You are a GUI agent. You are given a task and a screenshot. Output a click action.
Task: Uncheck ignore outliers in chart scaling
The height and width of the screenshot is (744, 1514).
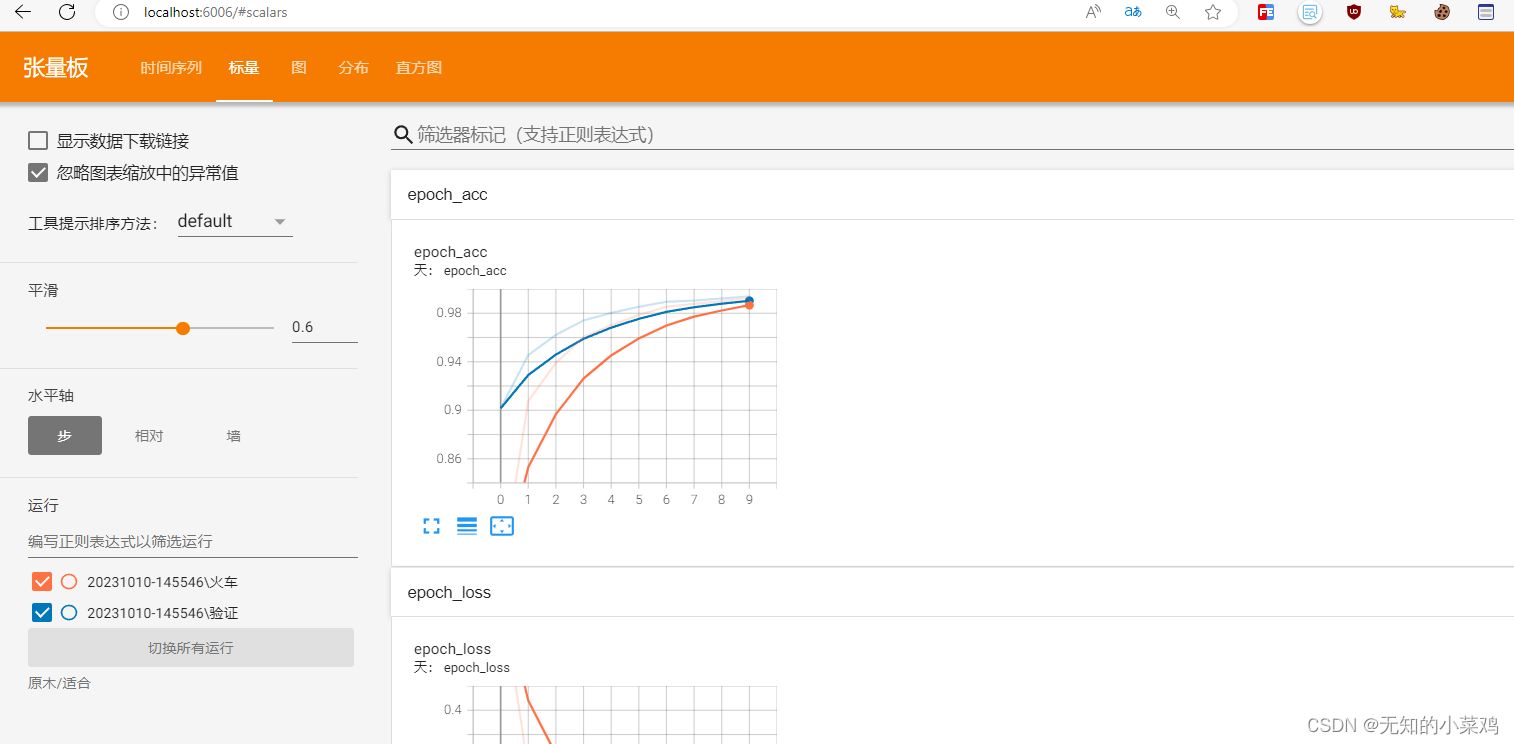click(38, 173)
